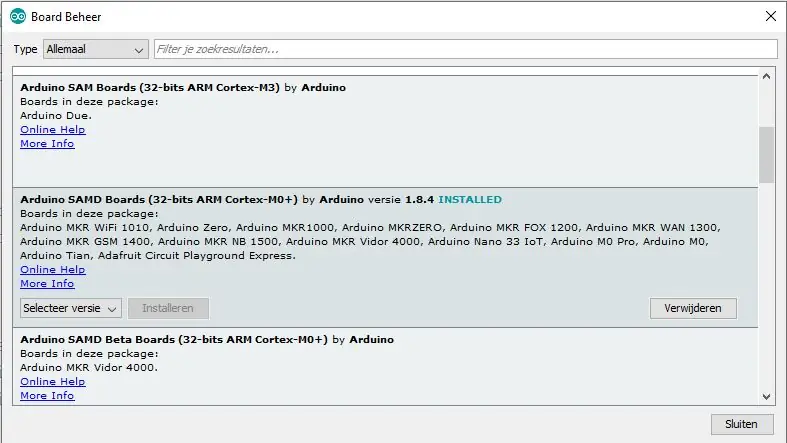Click Verwijderen to remove SAMD Boards

click(x=693, y=308)
